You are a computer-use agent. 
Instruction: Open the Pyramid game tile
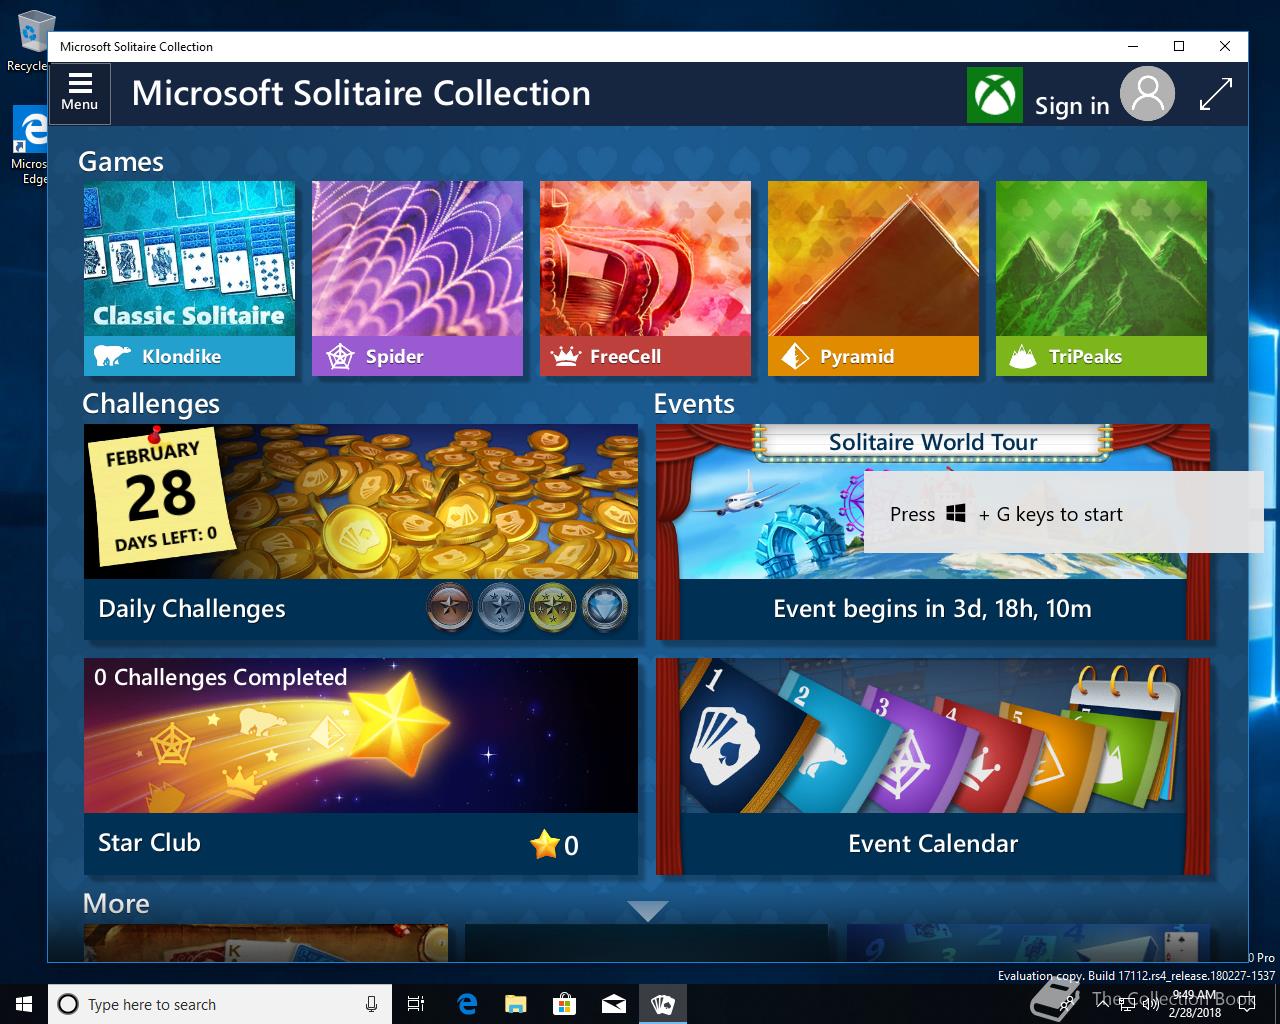(x=873, y=278)
